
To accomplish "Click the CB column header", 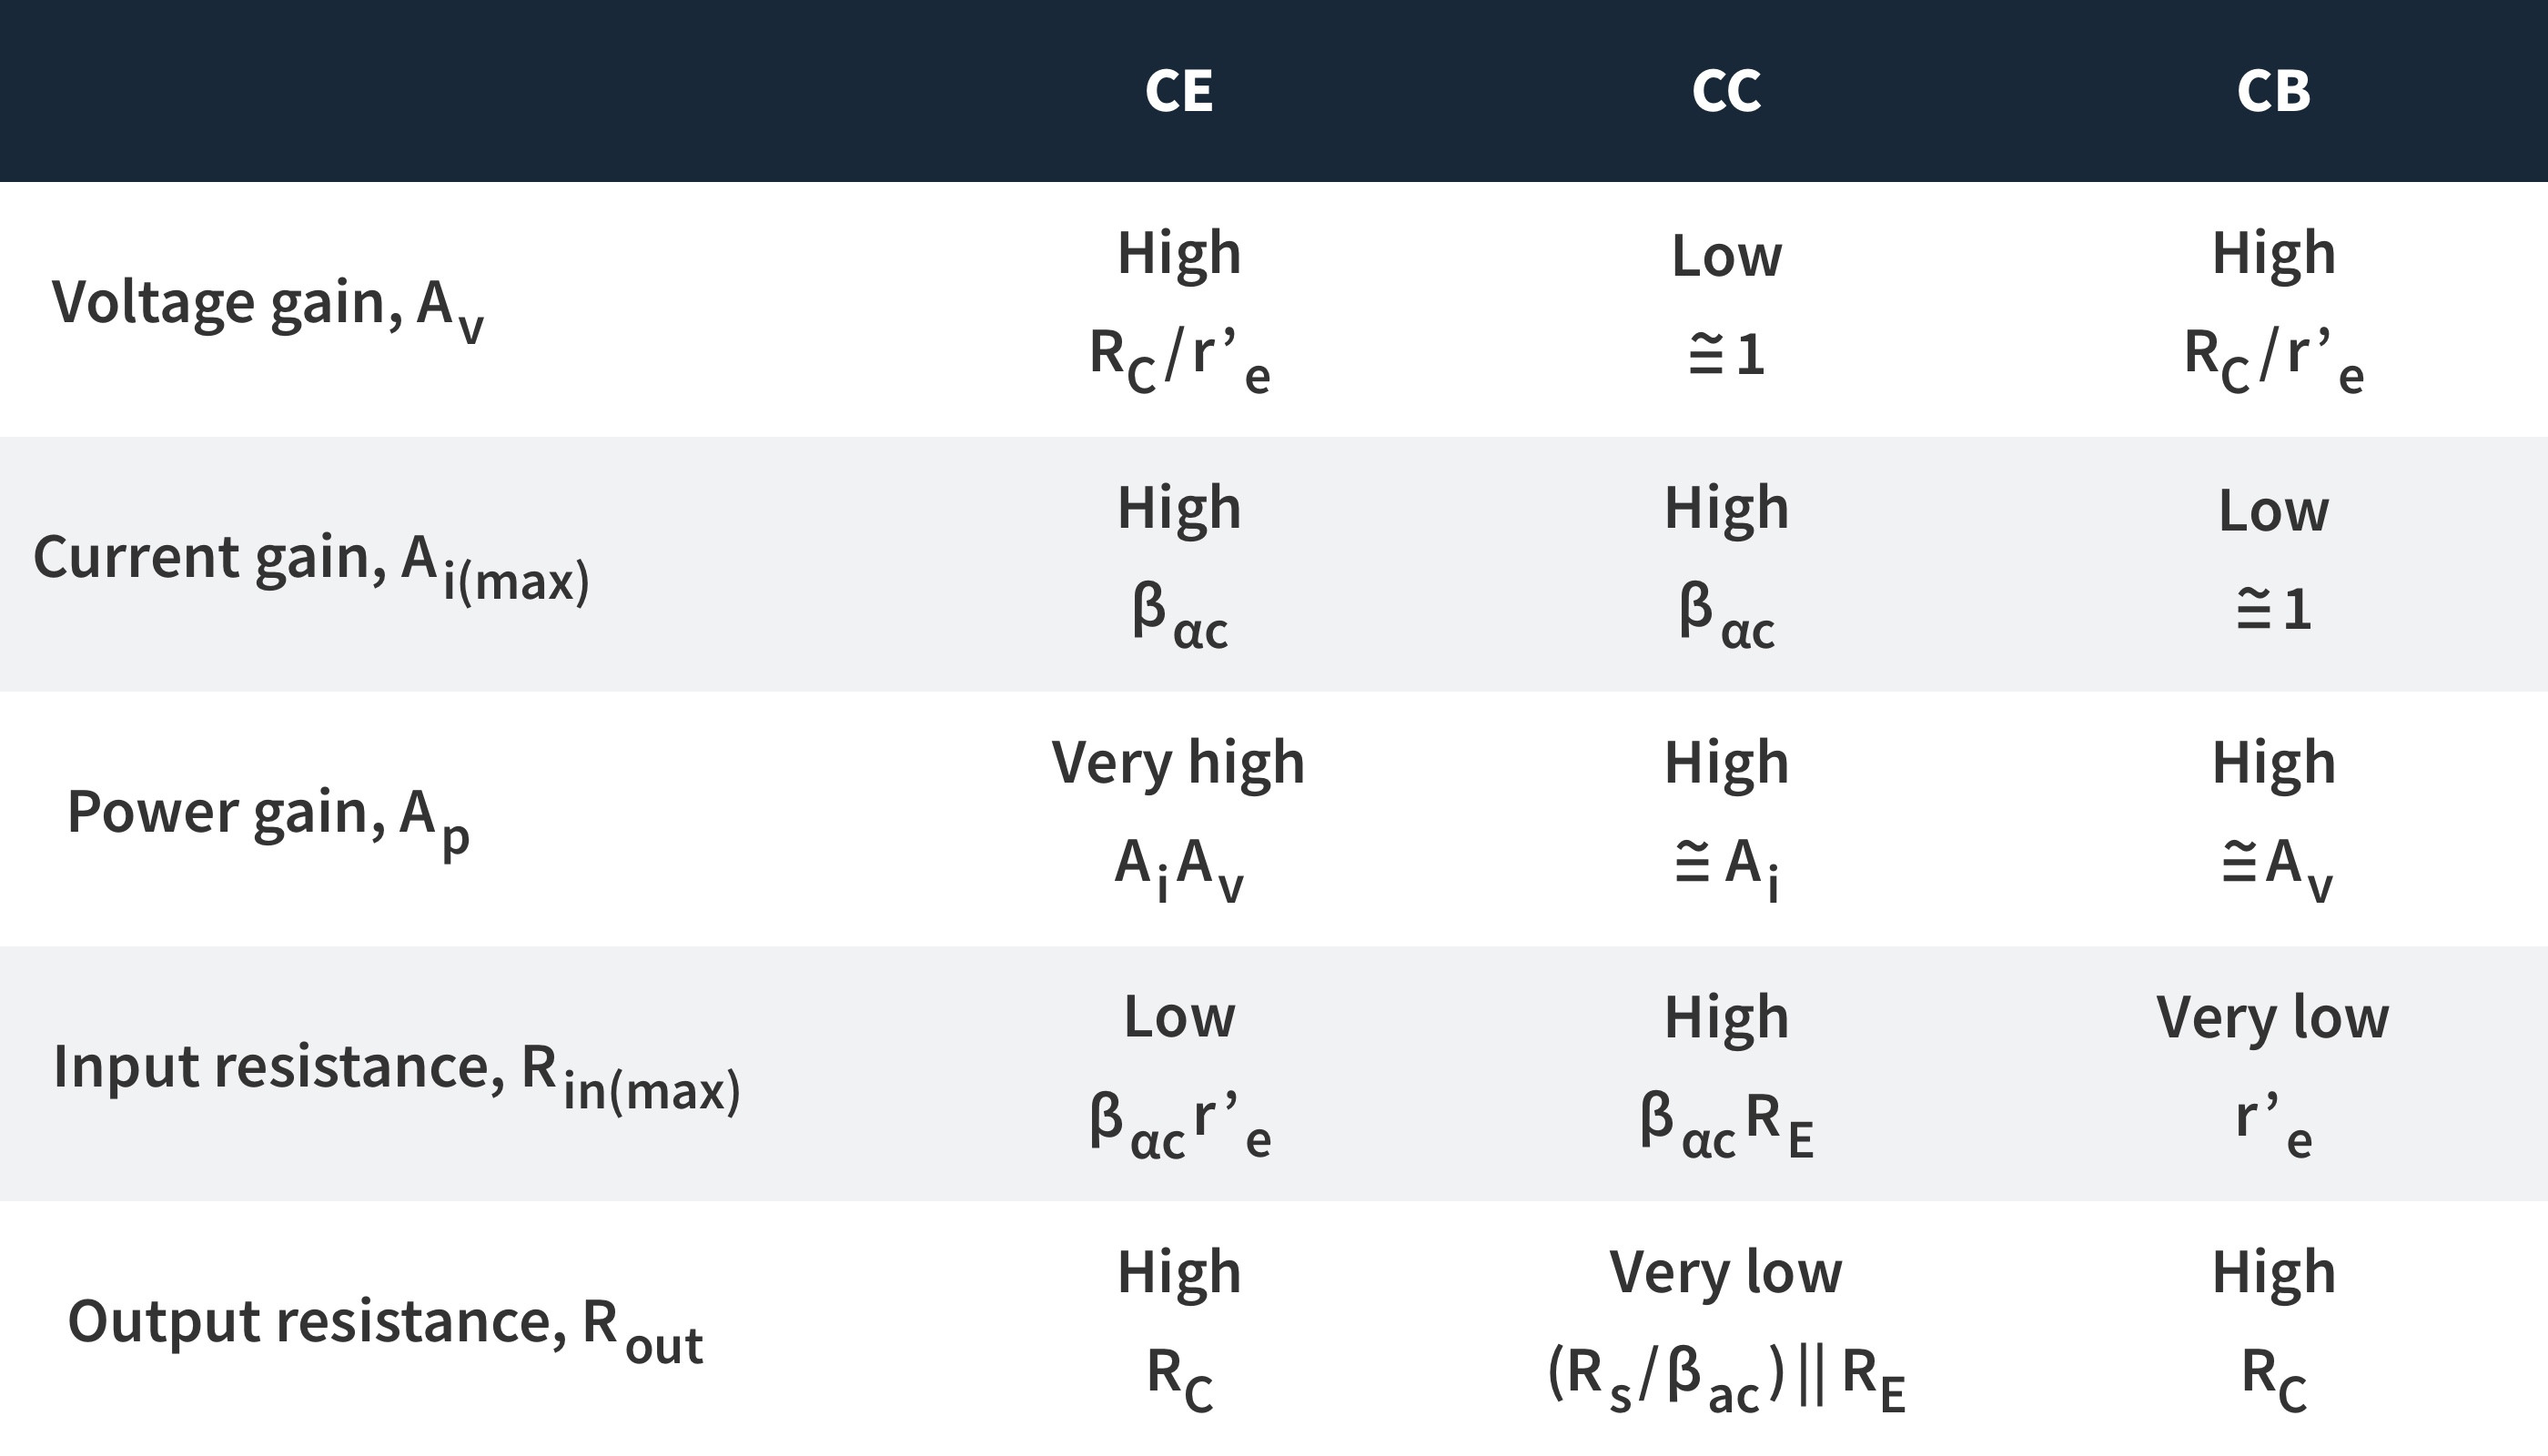I will tap(2273, 91).
